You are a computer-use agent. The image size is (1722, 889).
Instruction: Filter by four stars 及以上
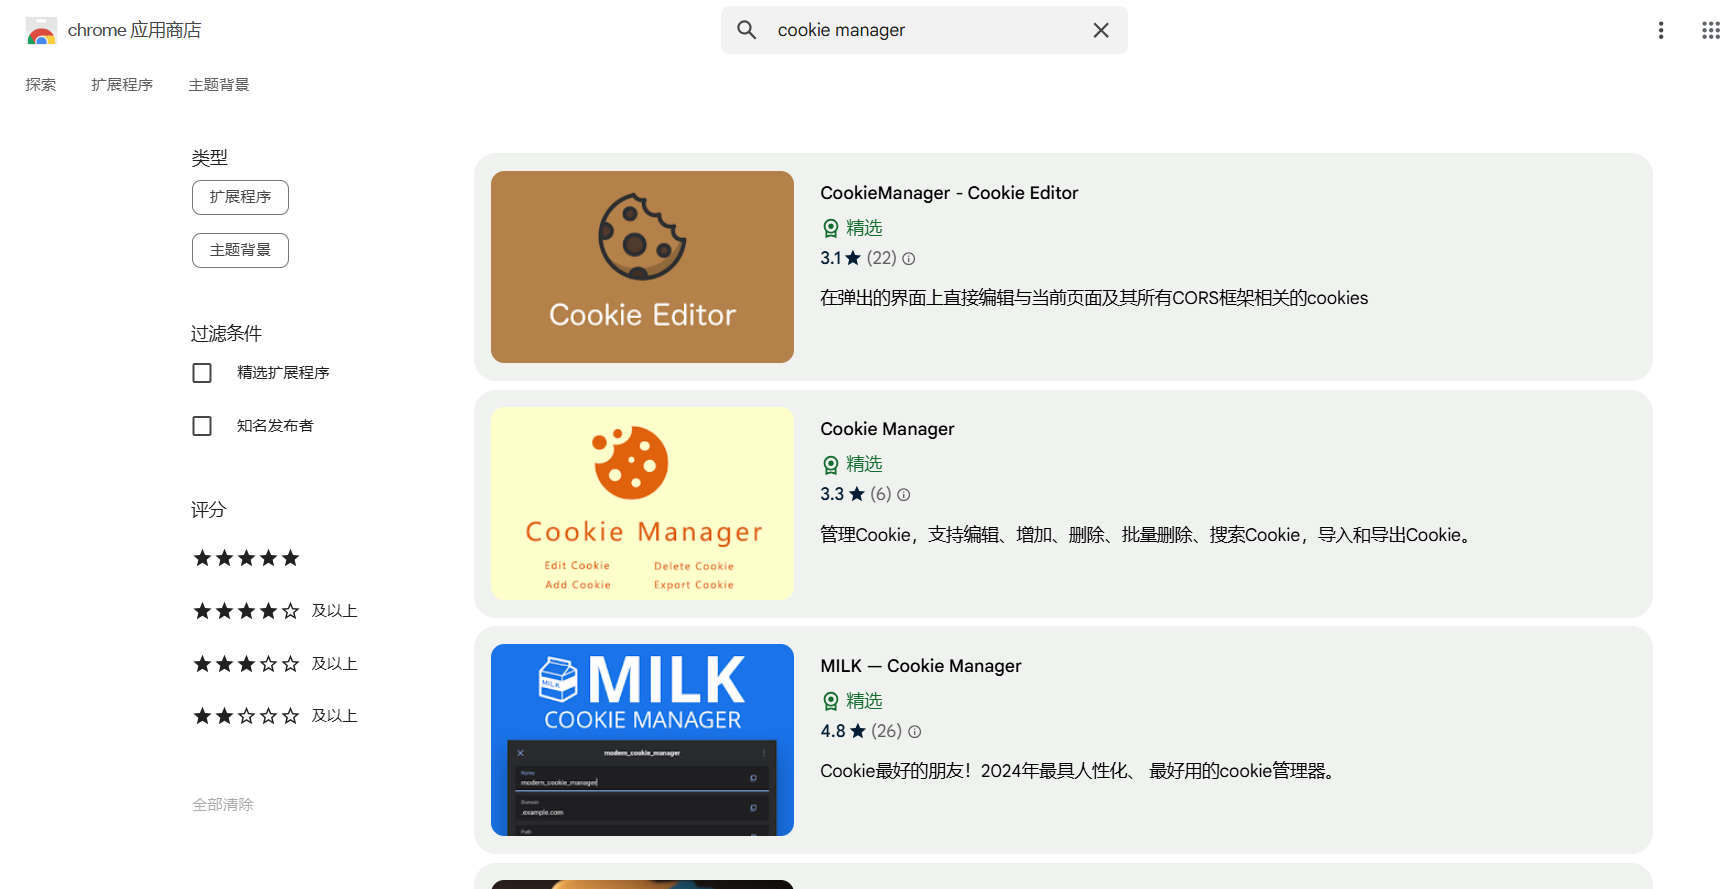tap(275, 611)
